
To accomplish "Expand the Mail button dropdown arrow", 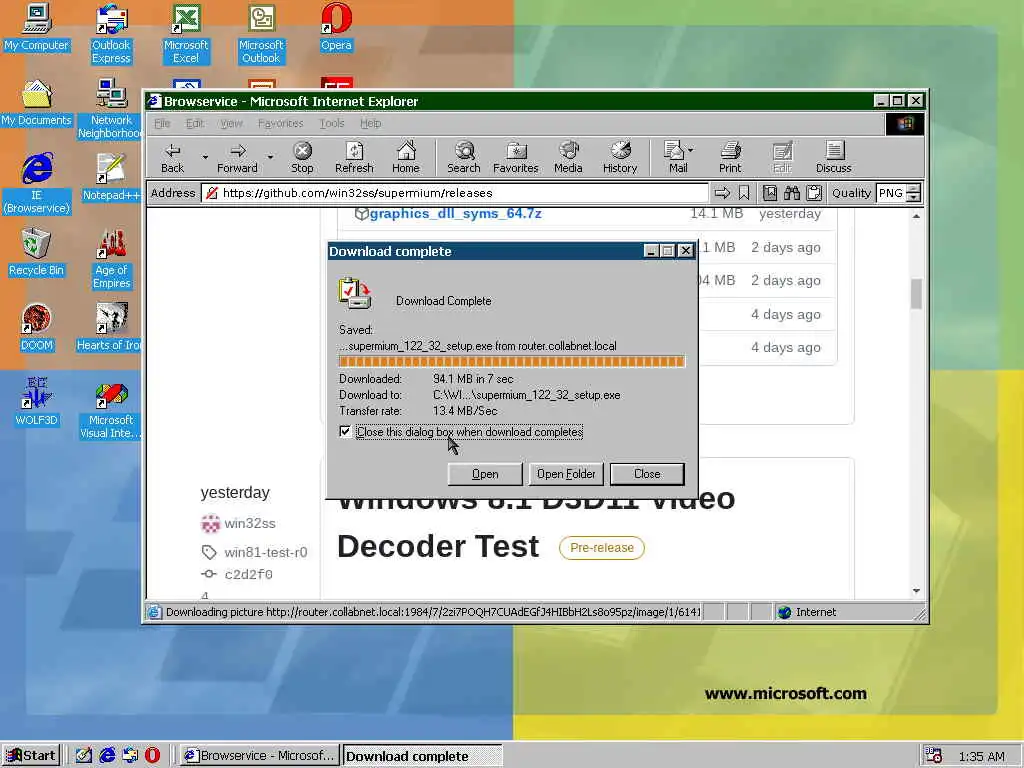I will 691,150.
